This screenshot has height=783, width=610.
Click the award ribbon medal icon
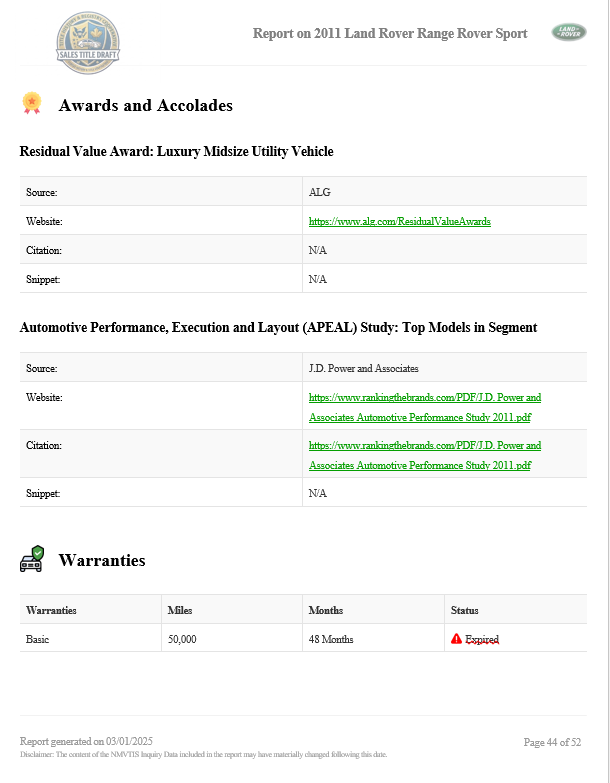[32, 103]
